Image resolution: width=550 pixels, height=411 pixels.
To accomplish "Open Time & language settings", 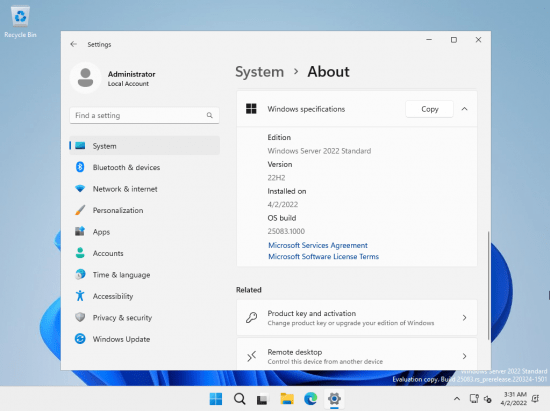I will coord(145,275).
